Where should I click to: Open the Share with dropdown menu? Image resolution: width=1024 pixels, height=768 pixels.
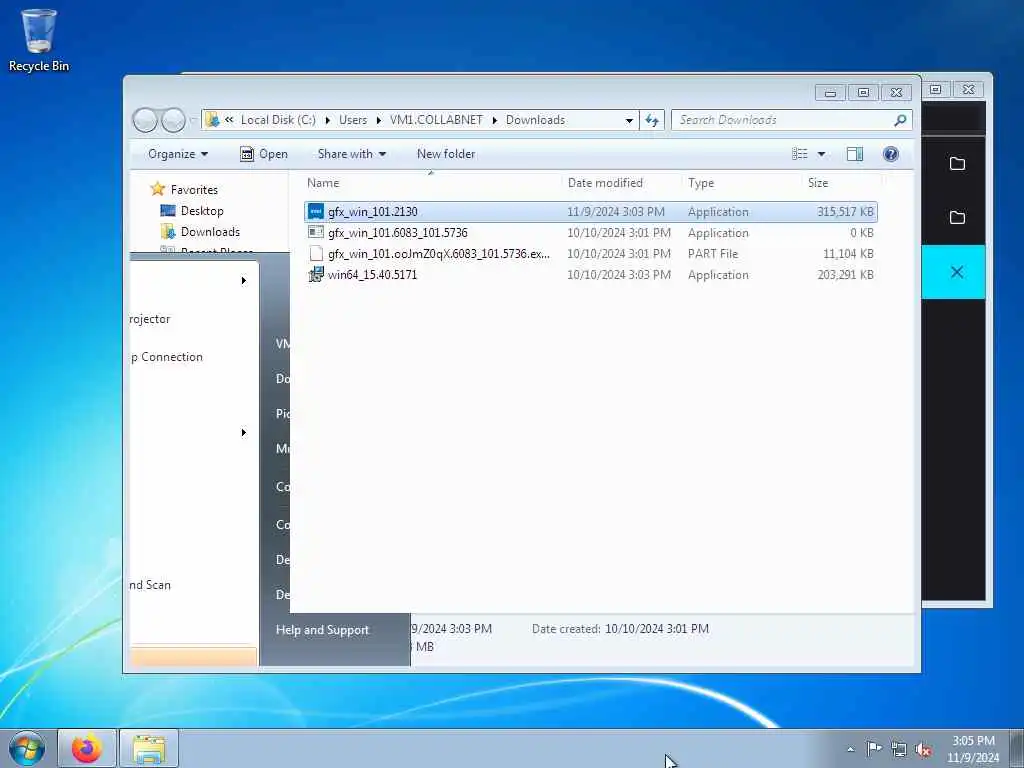tap(351, 154)
